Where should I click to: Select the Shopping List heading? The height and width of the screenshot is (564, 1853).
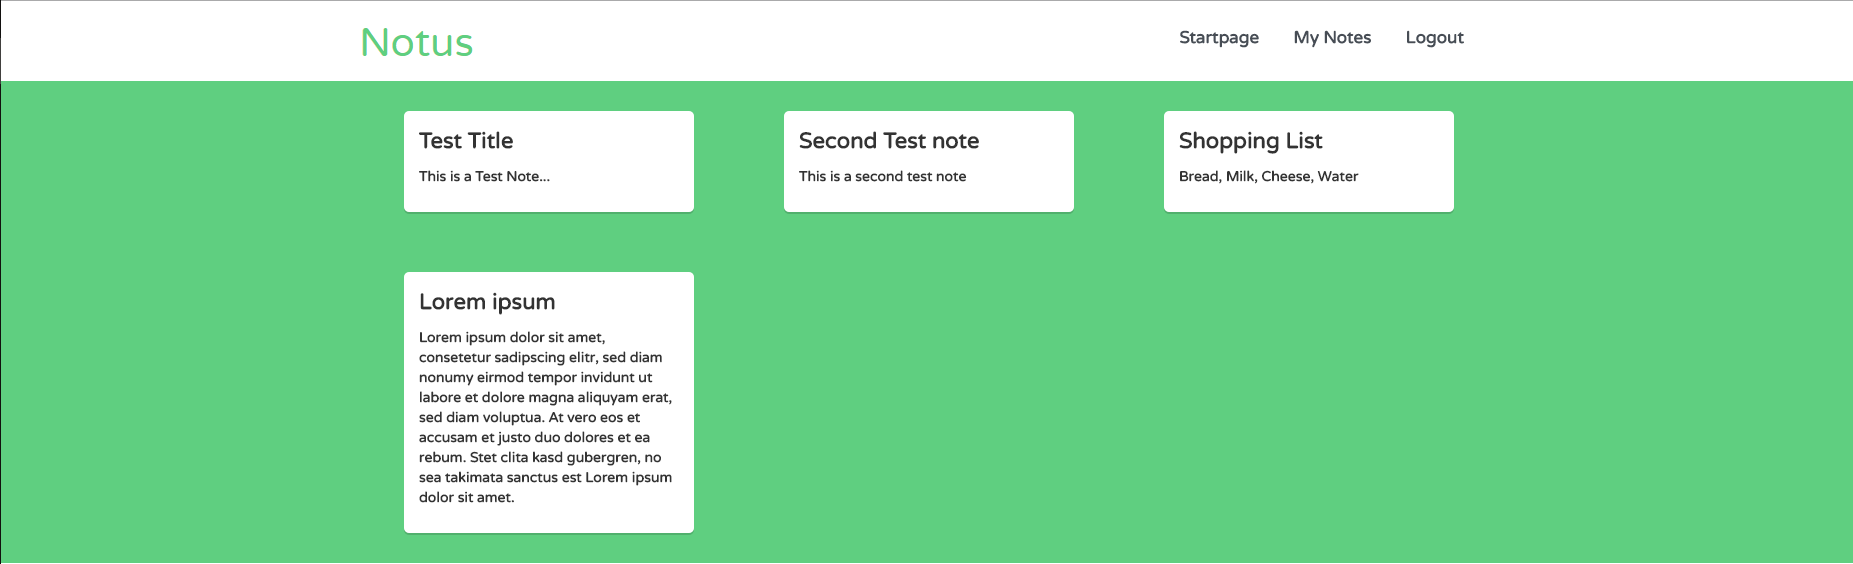[x=1250, y=141]
